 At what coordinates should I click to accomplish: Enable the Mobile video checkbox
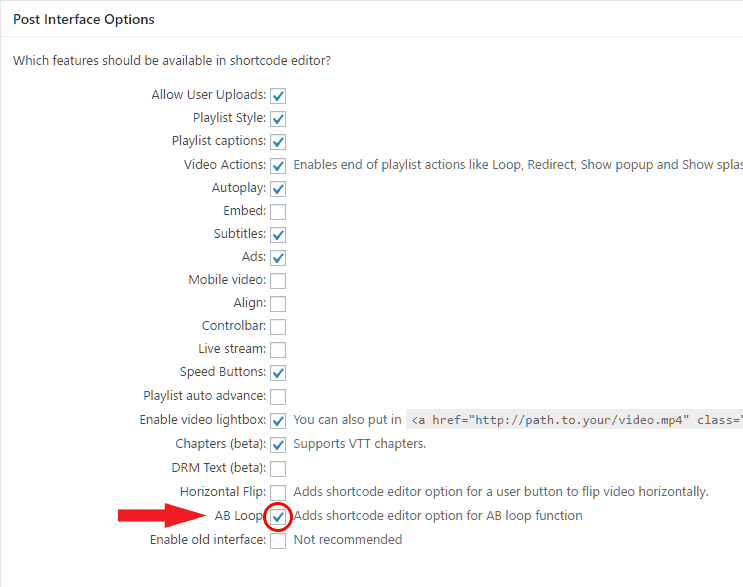pyautogui.click(x=278, y=280)
